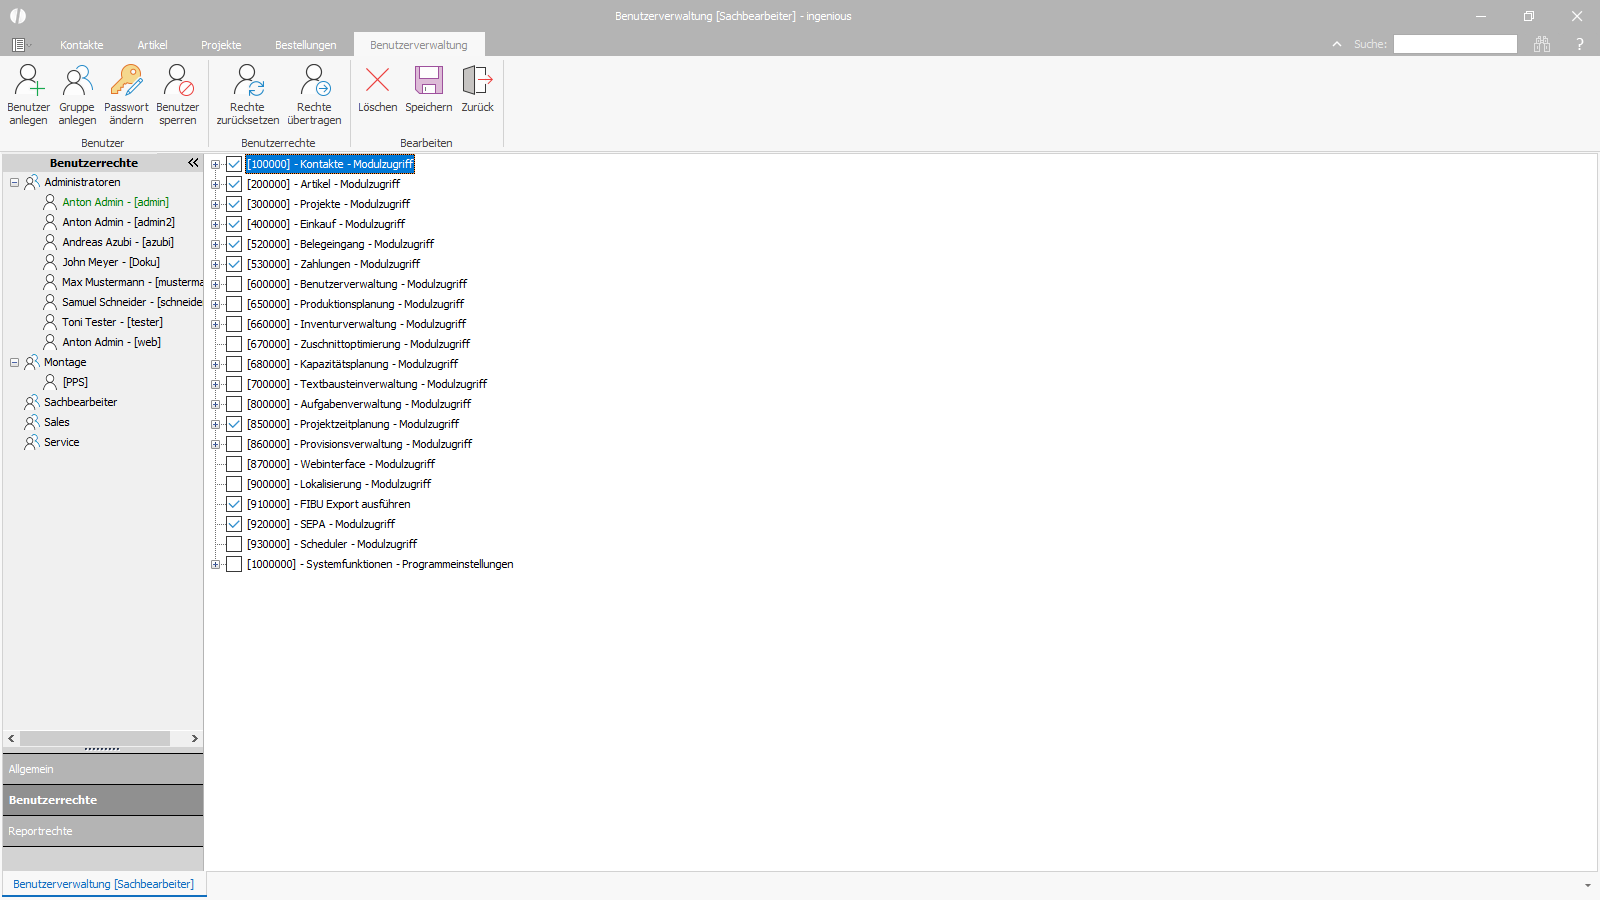The height and width of the screenshot is (900, 1600).
Task: Select the Benutzer sperren icon
Action: (x=178, y=80)
